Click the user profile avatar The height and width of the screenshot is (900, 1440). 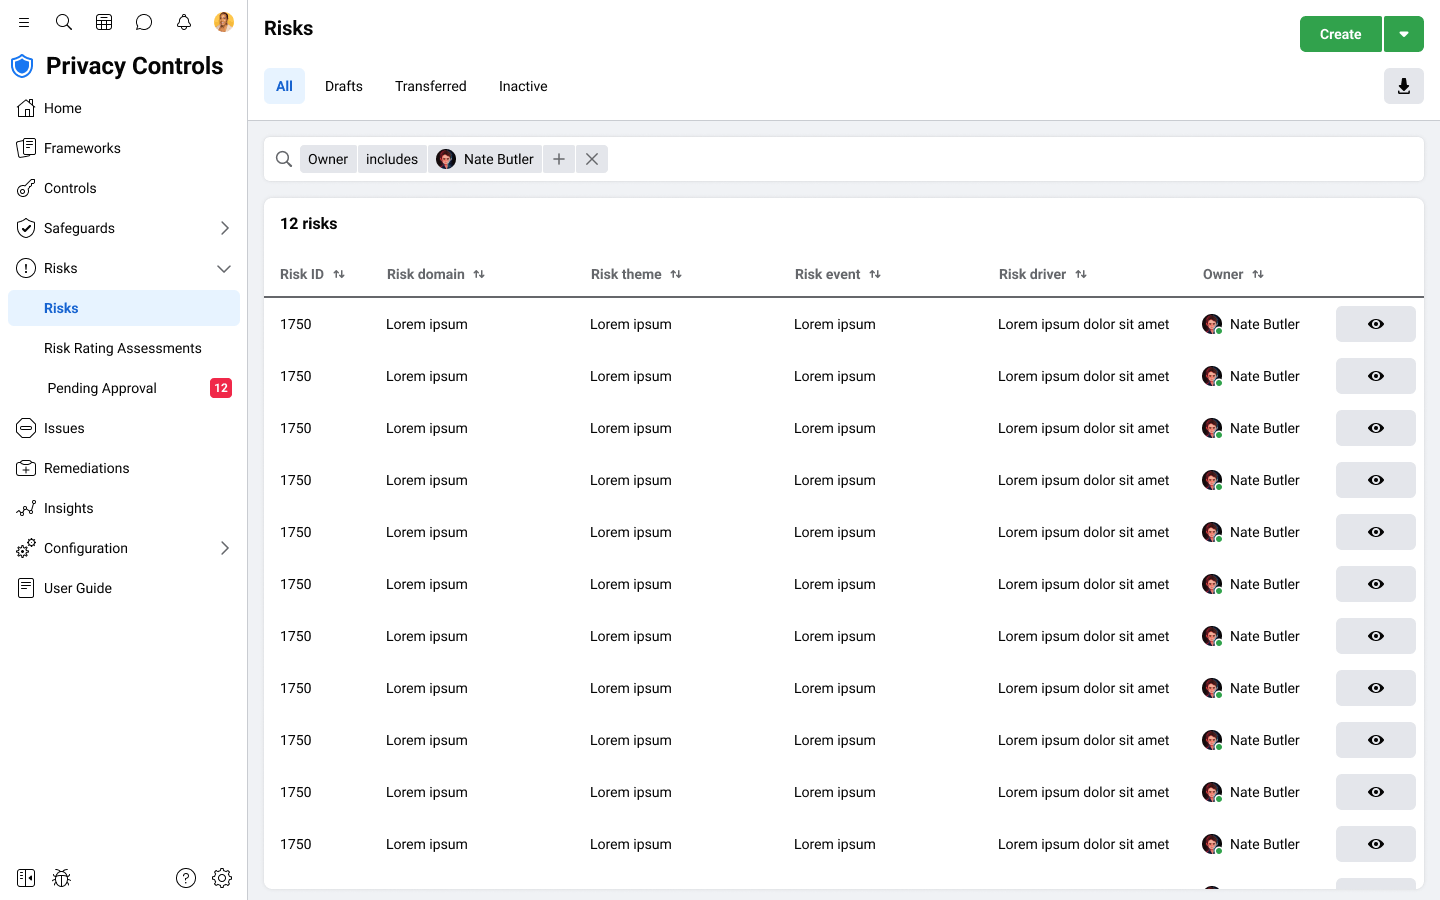coord(224,22)
